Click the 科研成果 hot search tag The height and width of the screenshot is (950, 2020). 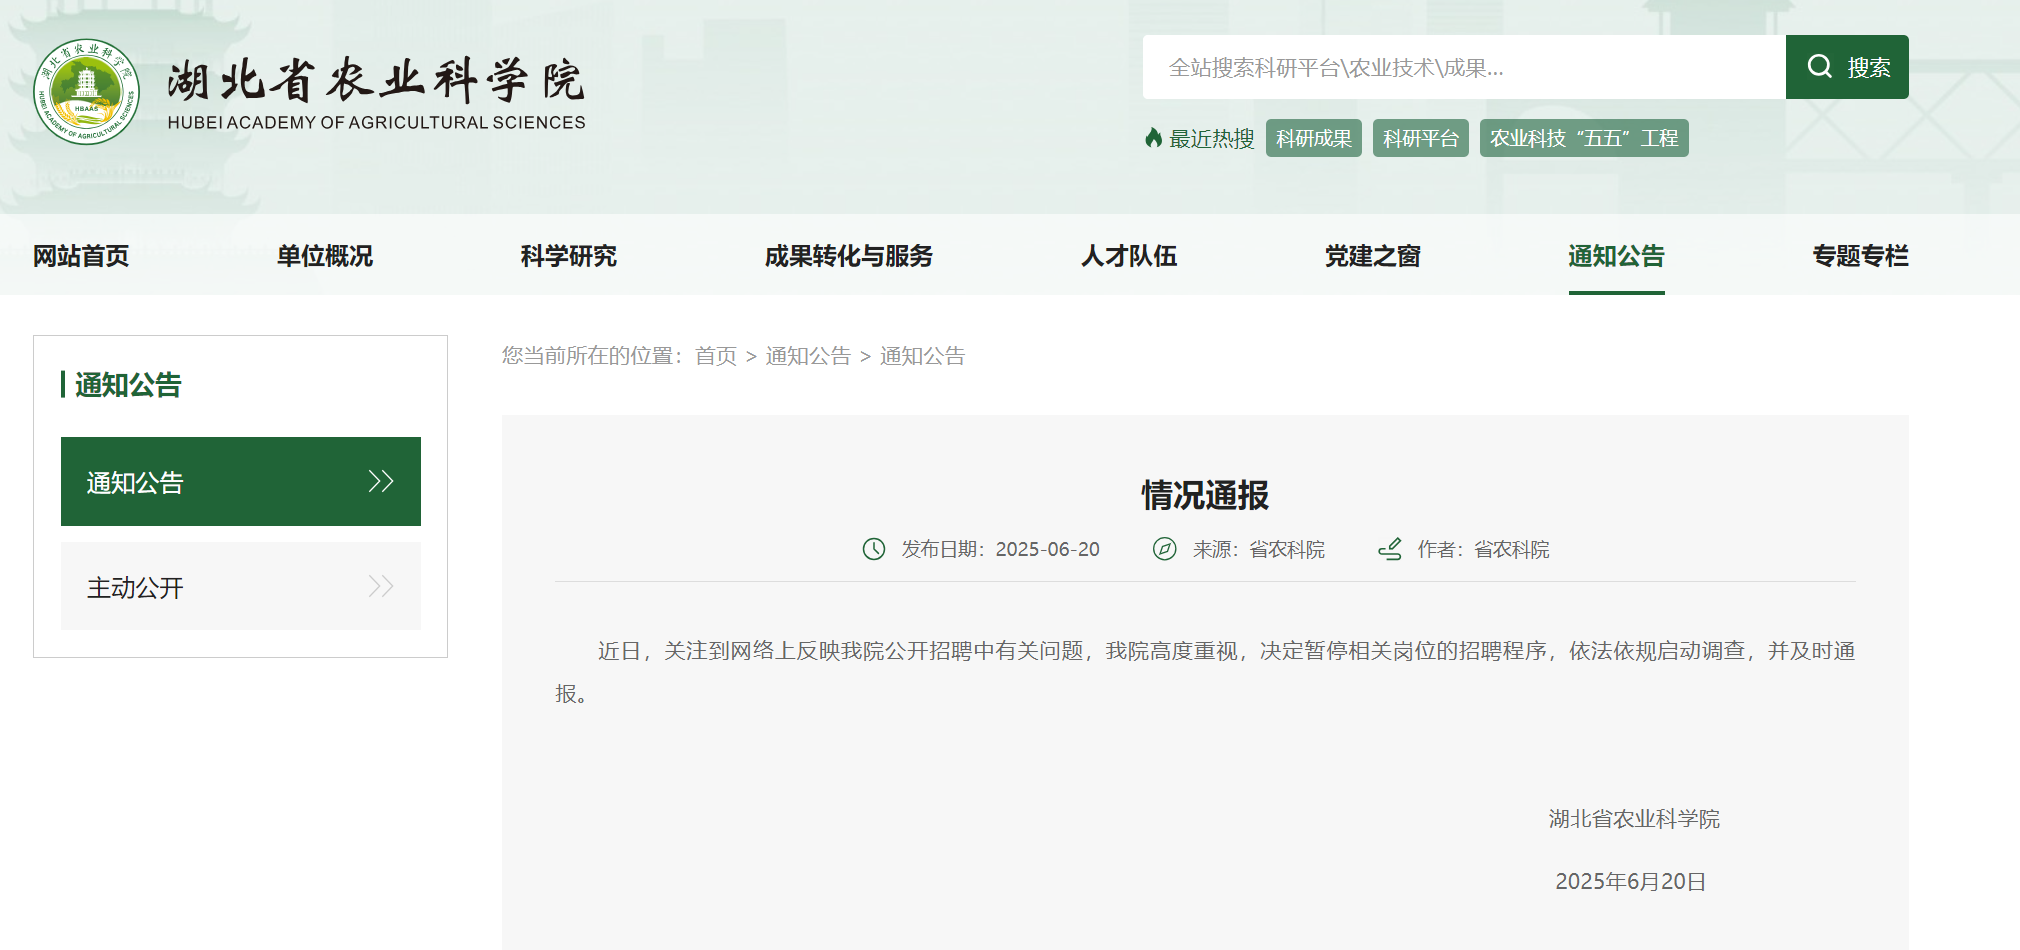coord(1313,138)
